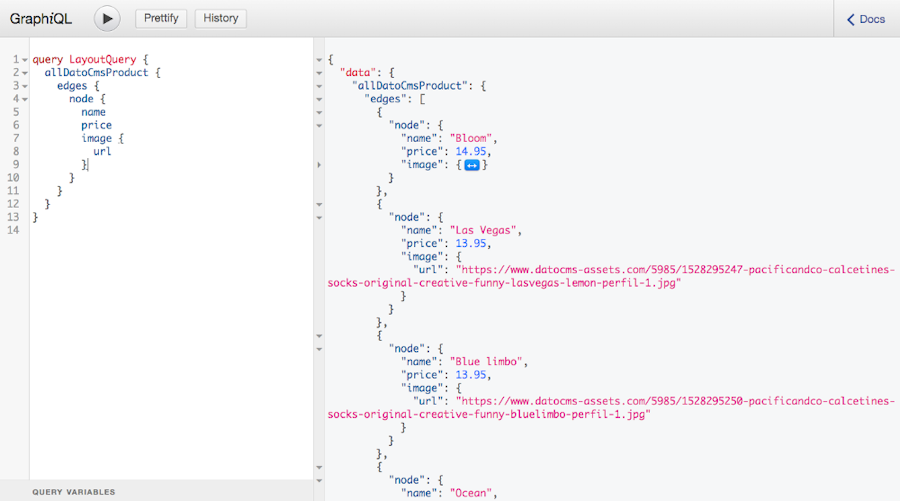Fold the edges block at line 3
The width and height of the screenshot is (900, 501).
pos(24,86)
